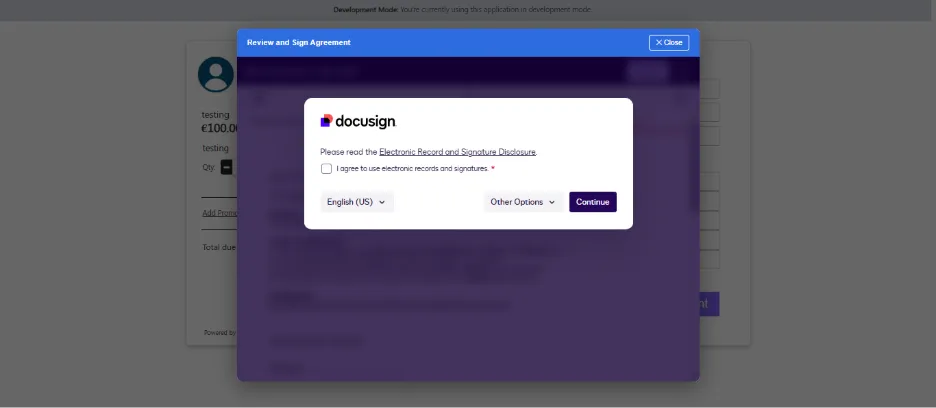Click the 'Total due' label
The width and height of the screenshot is (936, 408).
tap(218, 247)
